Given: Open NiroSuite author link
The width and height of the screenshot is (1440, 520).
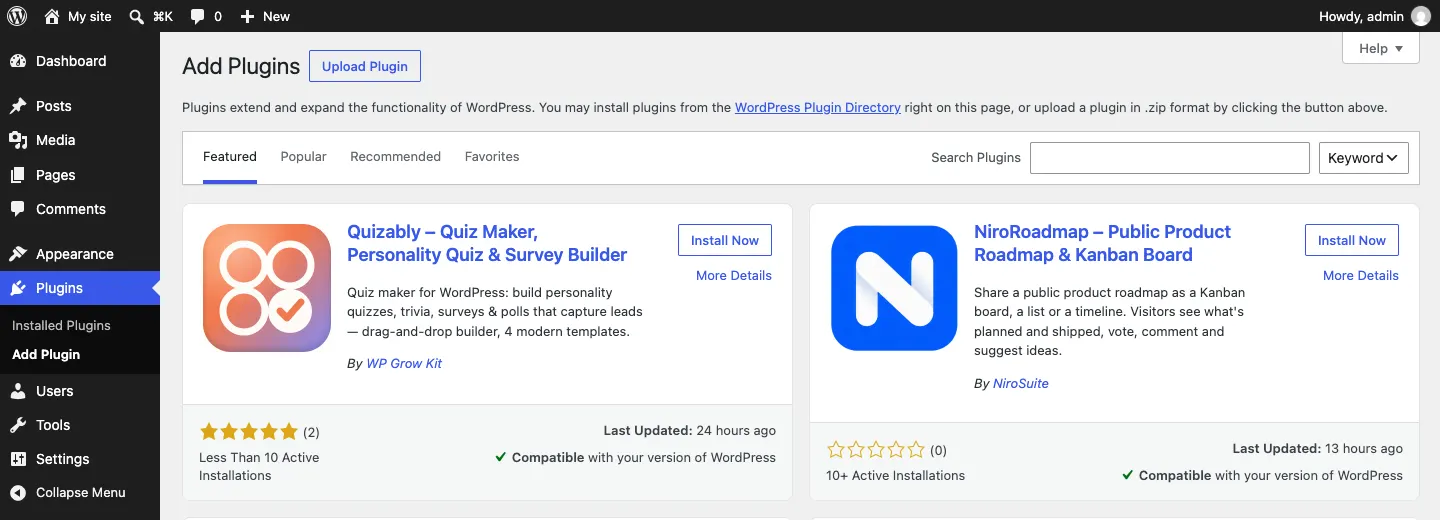Looking at the screenshot, I should (x=1021, y=384).
